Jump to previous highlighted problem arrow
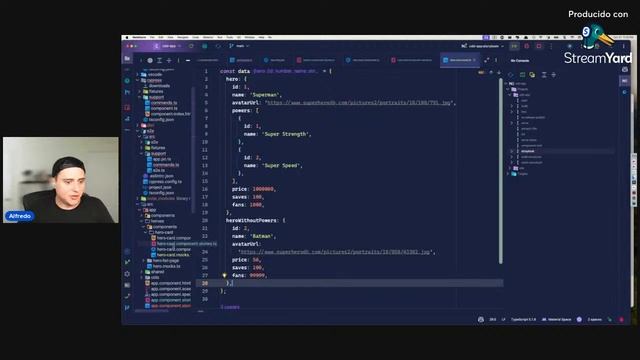The image size is (640, 360). point(491,72)
